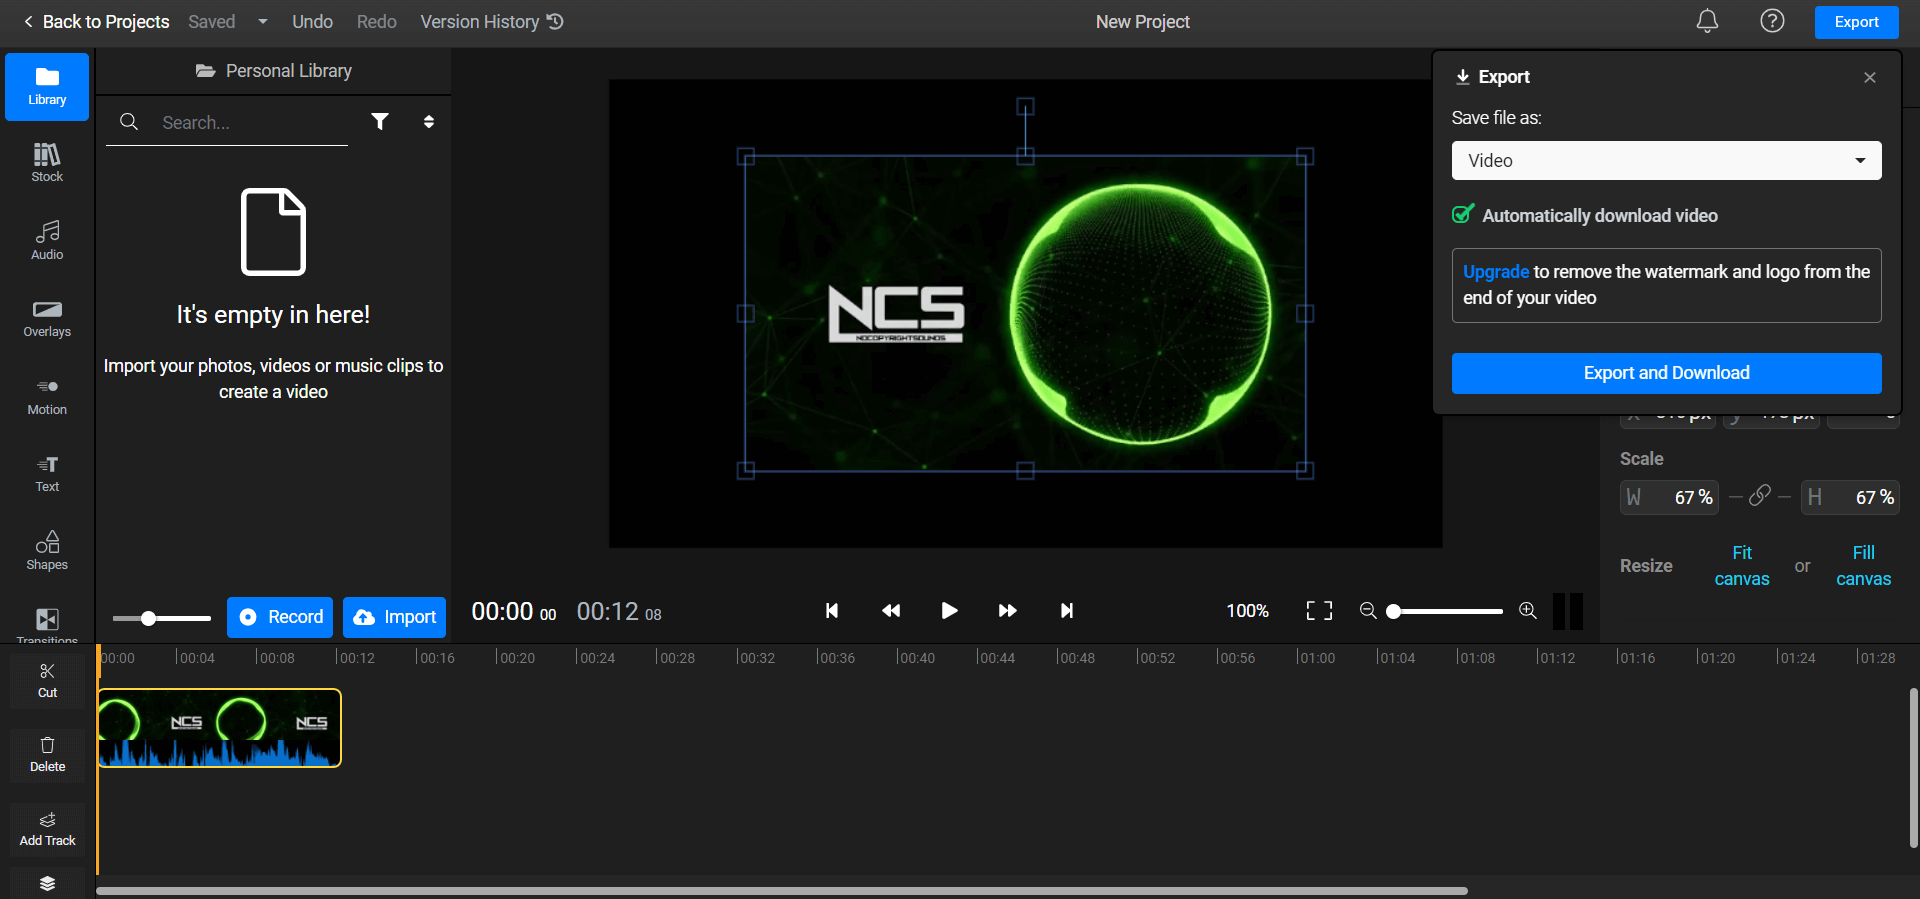The width and height of the screenshot is (1920, 899).
Task: Click Back to Projects
Action: (96, 21)
